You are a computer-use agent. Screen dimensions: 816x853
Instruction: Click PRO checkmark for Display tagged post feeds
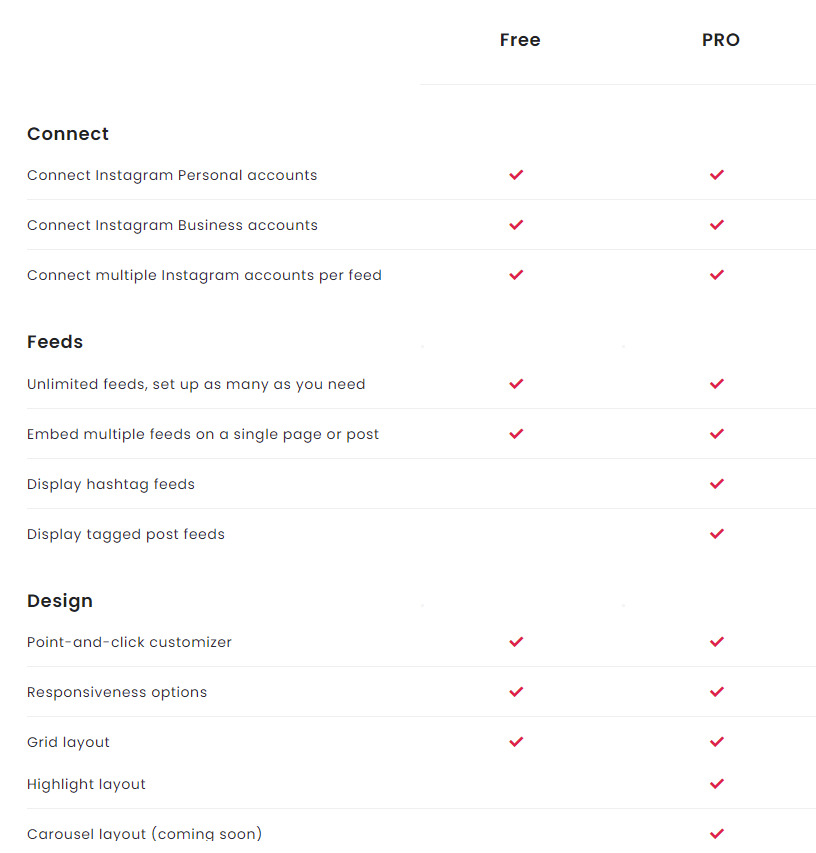pos(717,534)
